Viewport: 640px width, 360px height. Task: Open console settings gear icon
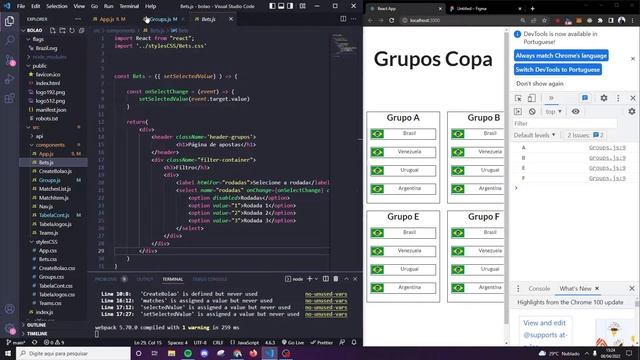click(x=632, y=111)
